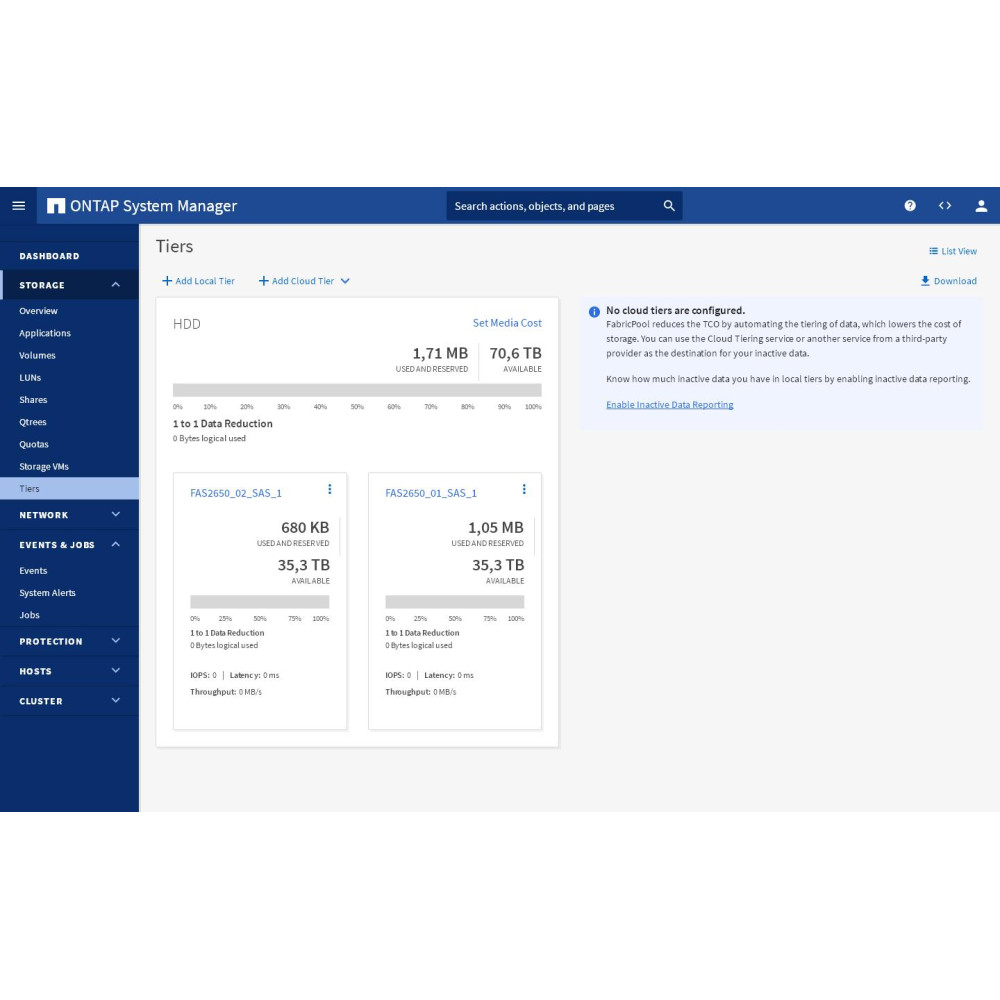Open the Storage VMs page

[x=44, y=467]
